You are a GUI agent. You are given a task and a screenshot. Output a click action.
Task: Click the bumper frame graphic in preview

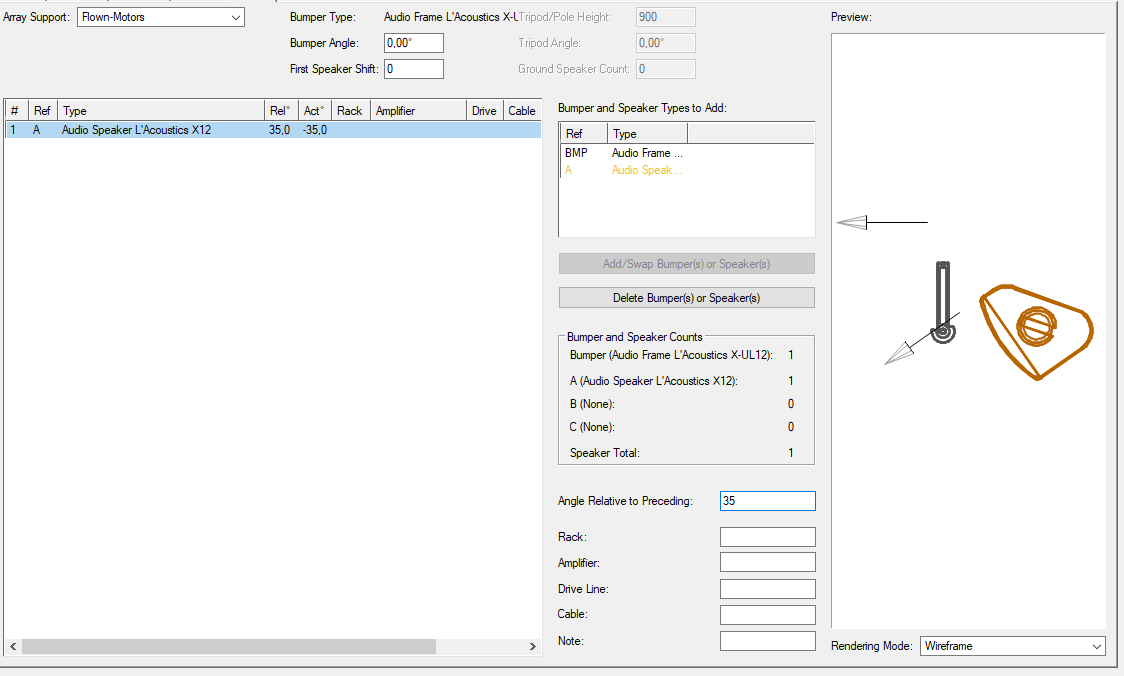(941, 298)
